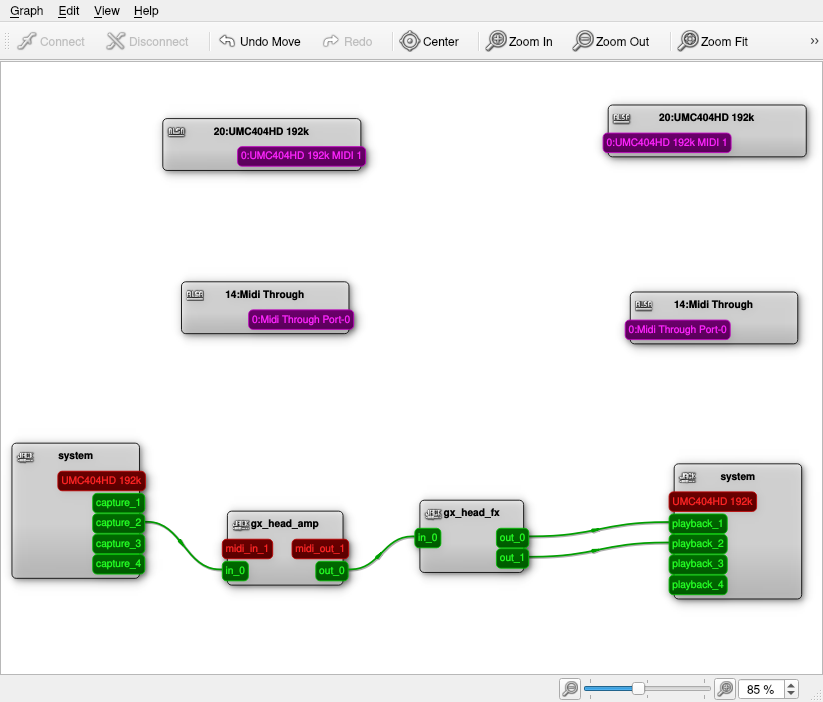823x702 pixels.
Task: Open the toolbar overflow chevron
Action: click(x=813, y=41)
